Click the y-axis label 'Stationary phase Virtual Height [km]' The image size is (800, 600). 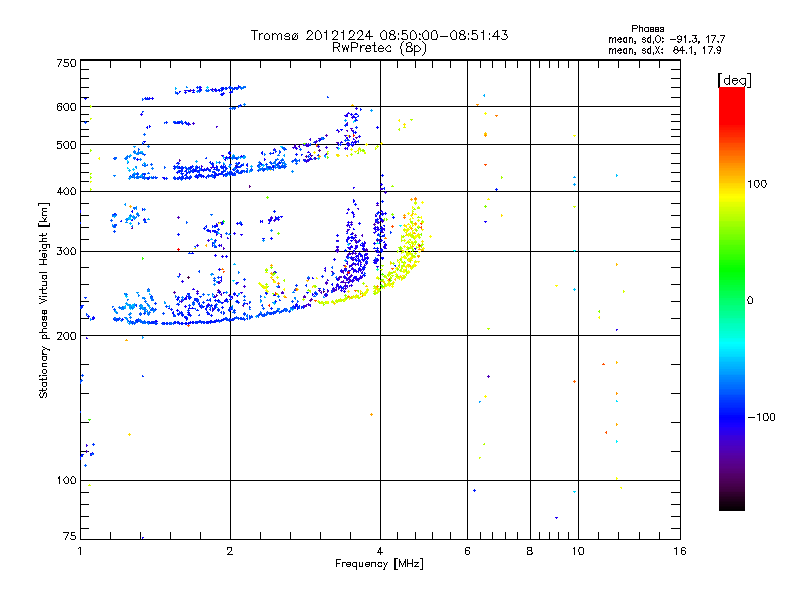(44, 300)
